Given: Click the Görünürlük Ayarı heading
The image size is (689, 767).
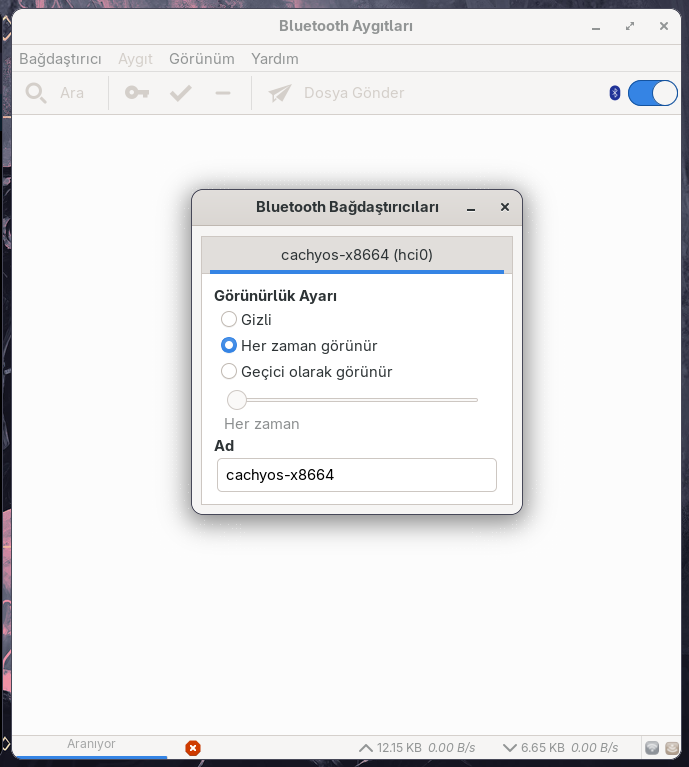Looking at the screenshot, I should click(x=275, y=296).
